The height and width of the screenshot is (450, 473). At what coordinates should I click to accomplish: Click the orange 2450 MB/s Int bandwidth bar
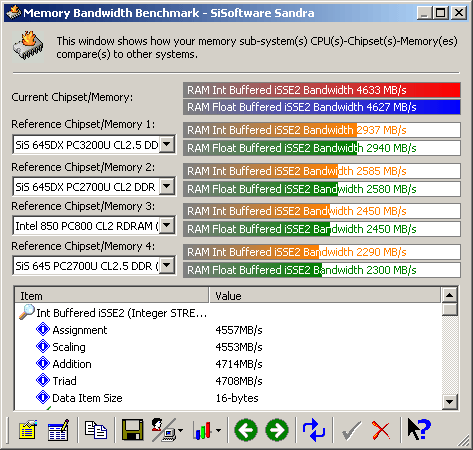pyautogui.click(x=322, y=211)
